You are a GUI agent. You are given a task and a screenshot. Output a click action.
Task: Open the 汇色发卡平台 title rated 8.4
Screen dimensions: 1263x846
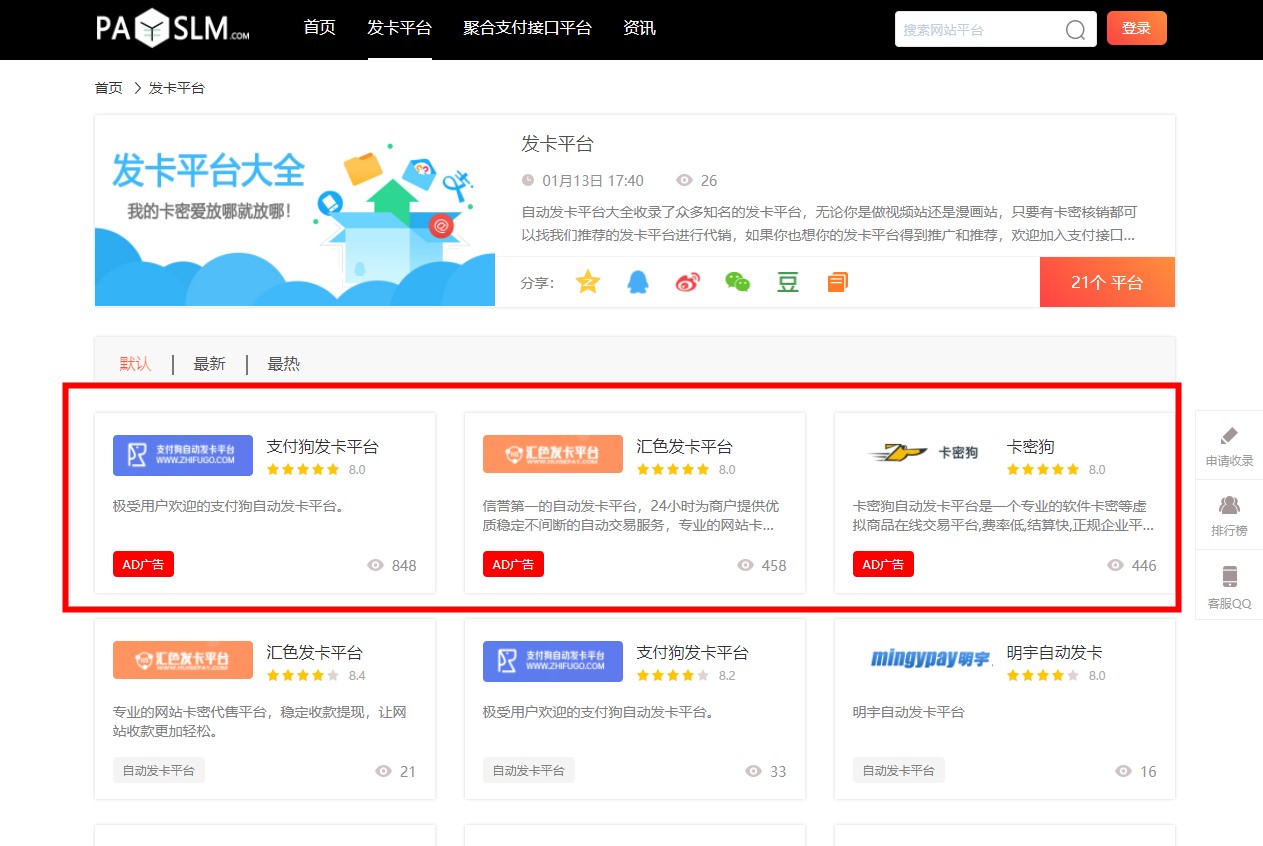(315, 653)
